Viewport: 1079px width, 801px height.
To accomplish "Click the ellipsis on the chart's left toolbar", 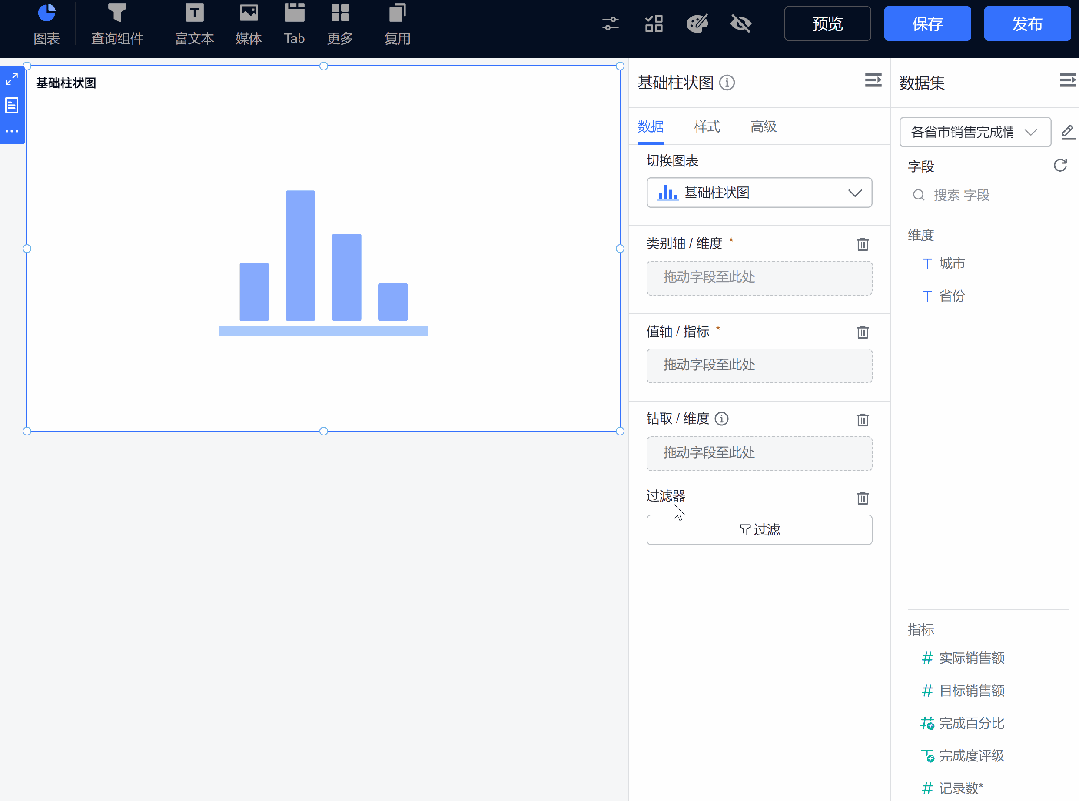I will (12, 130).
